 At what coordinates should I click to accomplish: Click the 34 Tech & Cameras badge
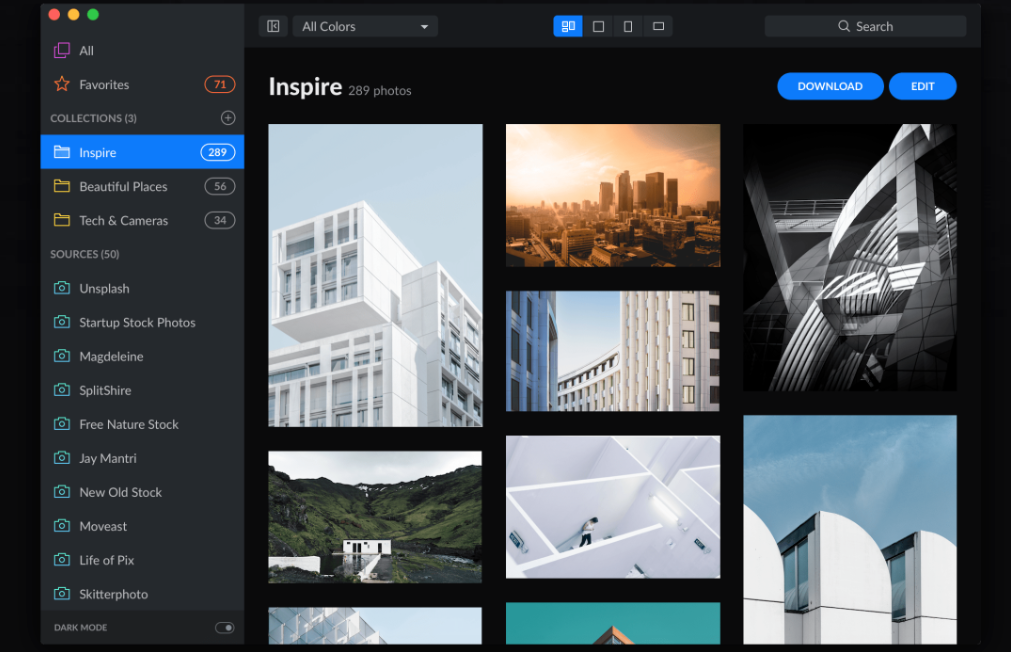click(220, 220)
